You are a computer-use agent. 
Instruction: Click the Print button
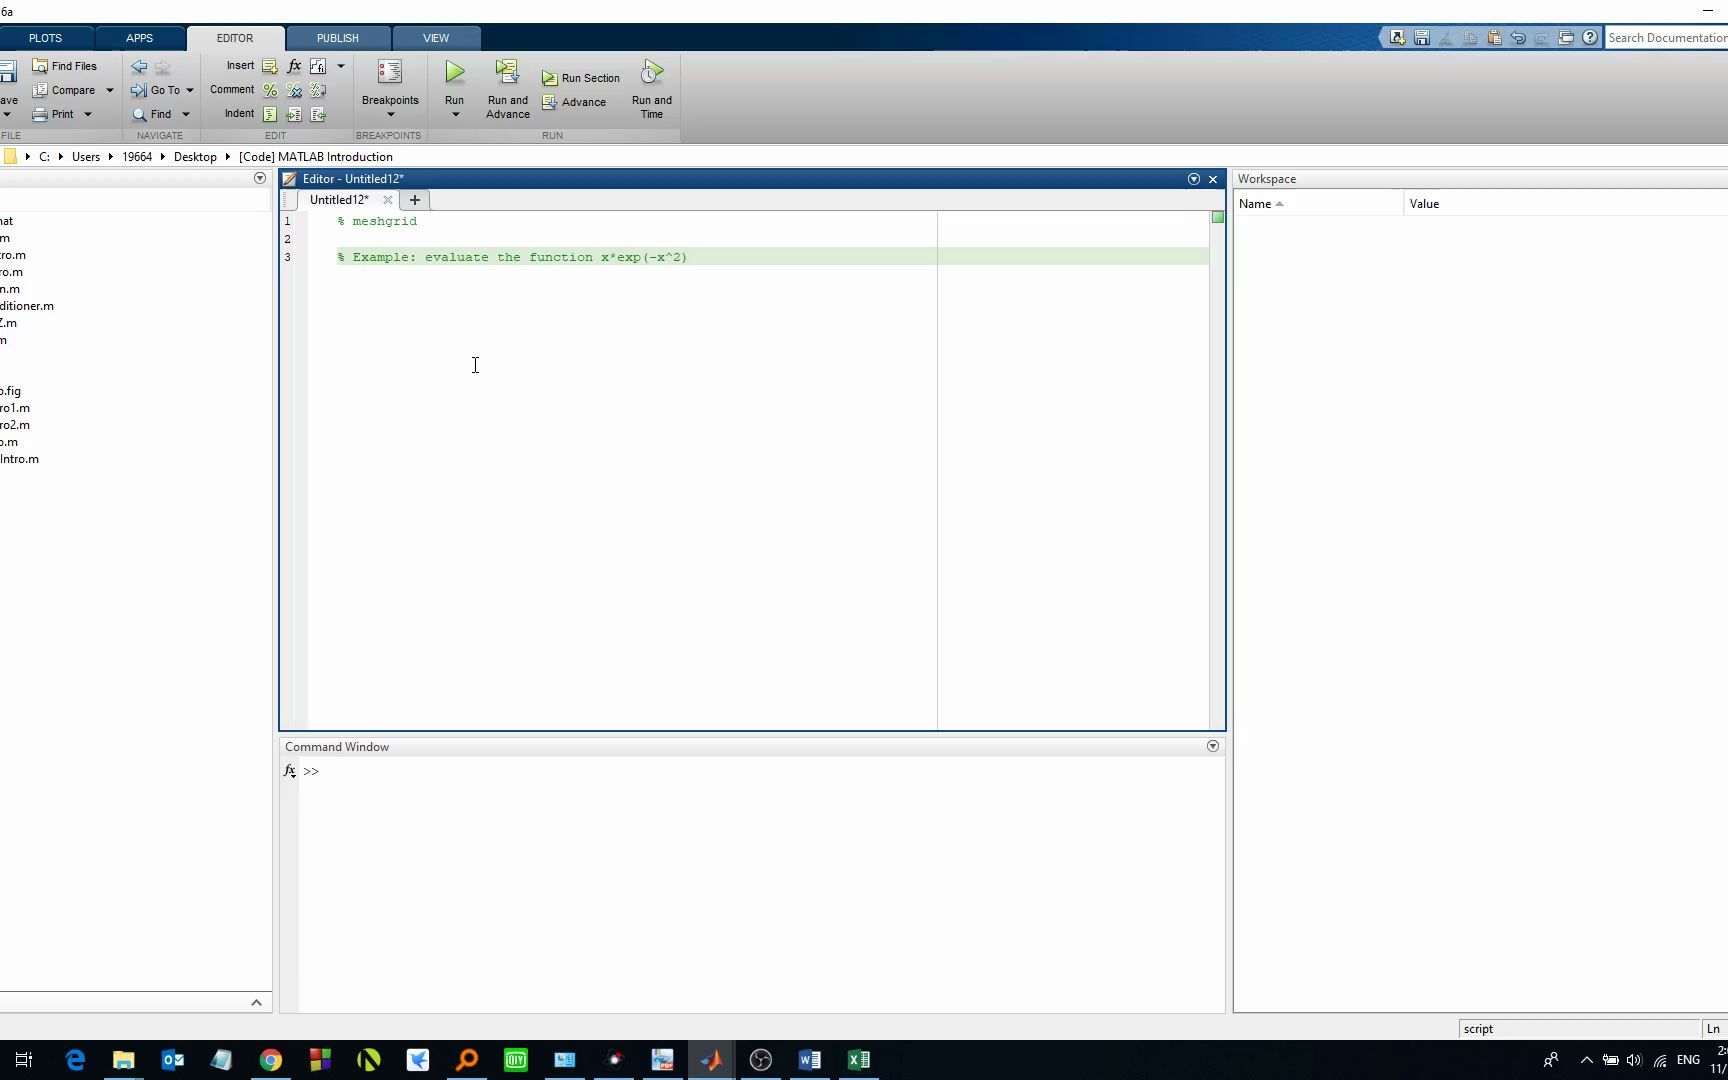coord(53,114)
